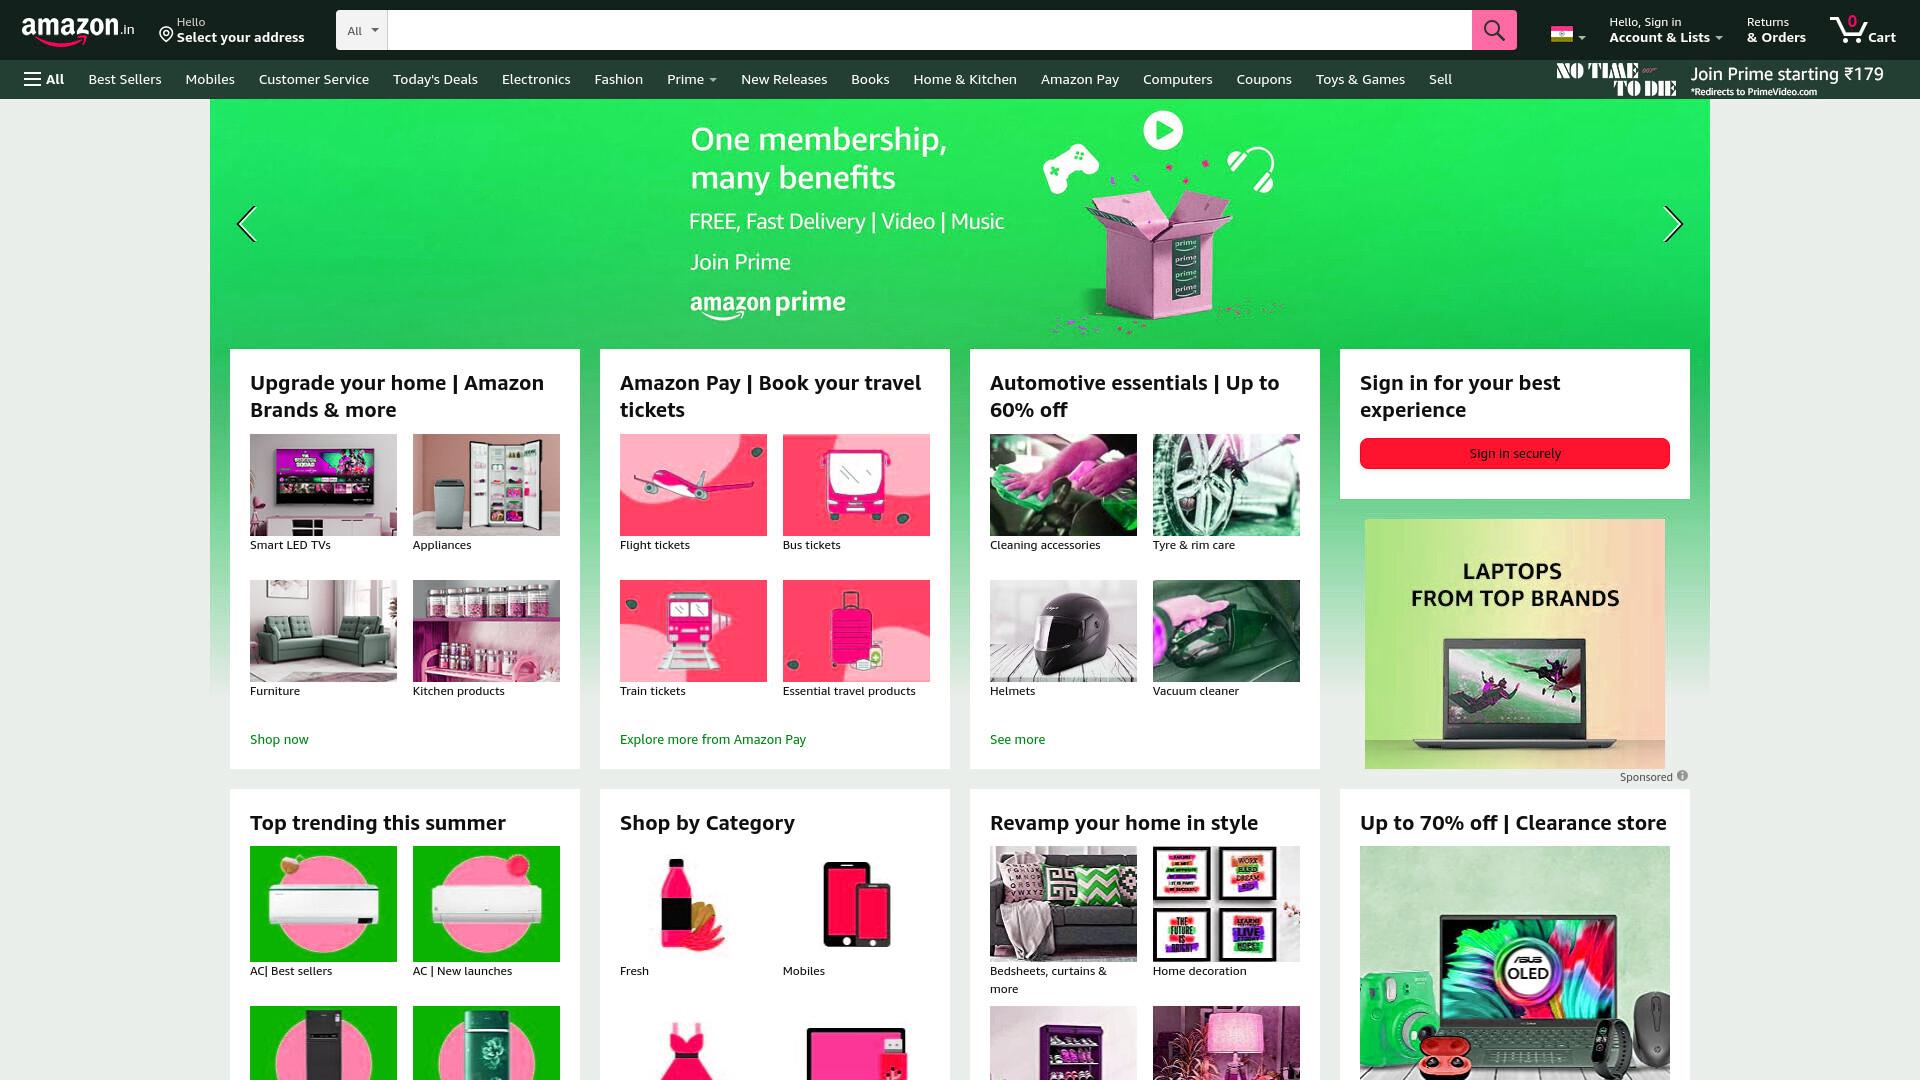Open the All hamburger menu
Image resolution: width=1920 pixels, height=1080 pixels.
[x=44, y=79]
